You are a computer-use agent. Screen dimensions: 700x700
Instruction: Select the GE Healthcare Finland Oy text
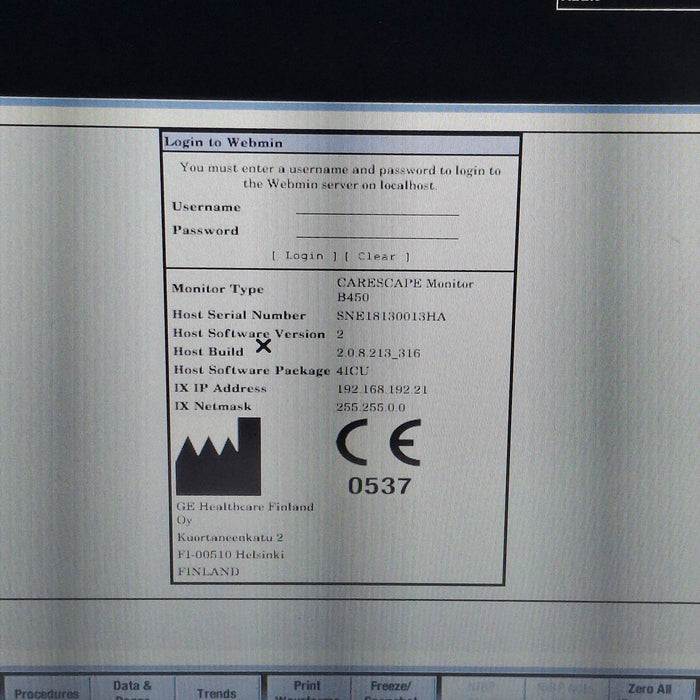coord(245,513)
